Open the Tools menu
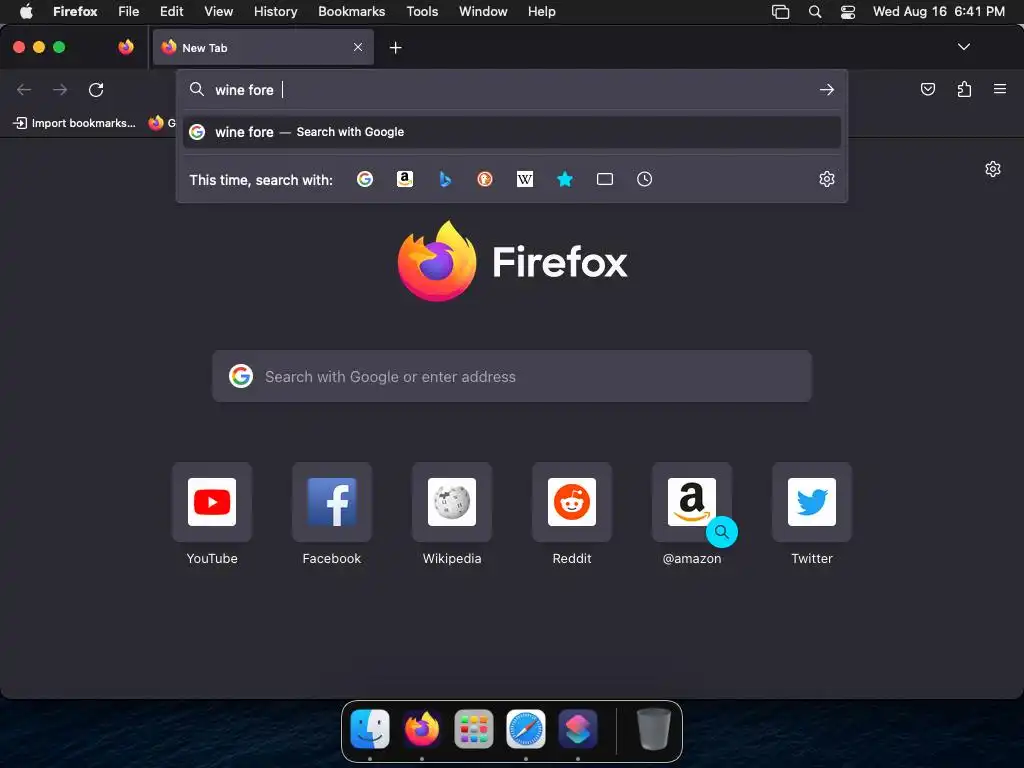Viewport: 1024px width, 768px height. pyautogui.click(x=422, y=11)
